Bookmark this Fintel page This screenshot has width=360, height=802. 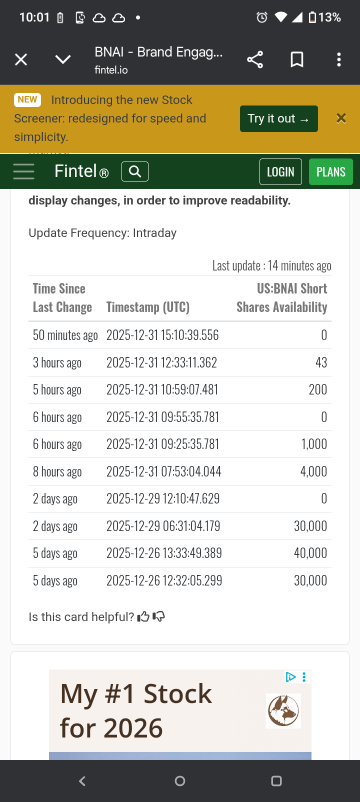[297, 60]
